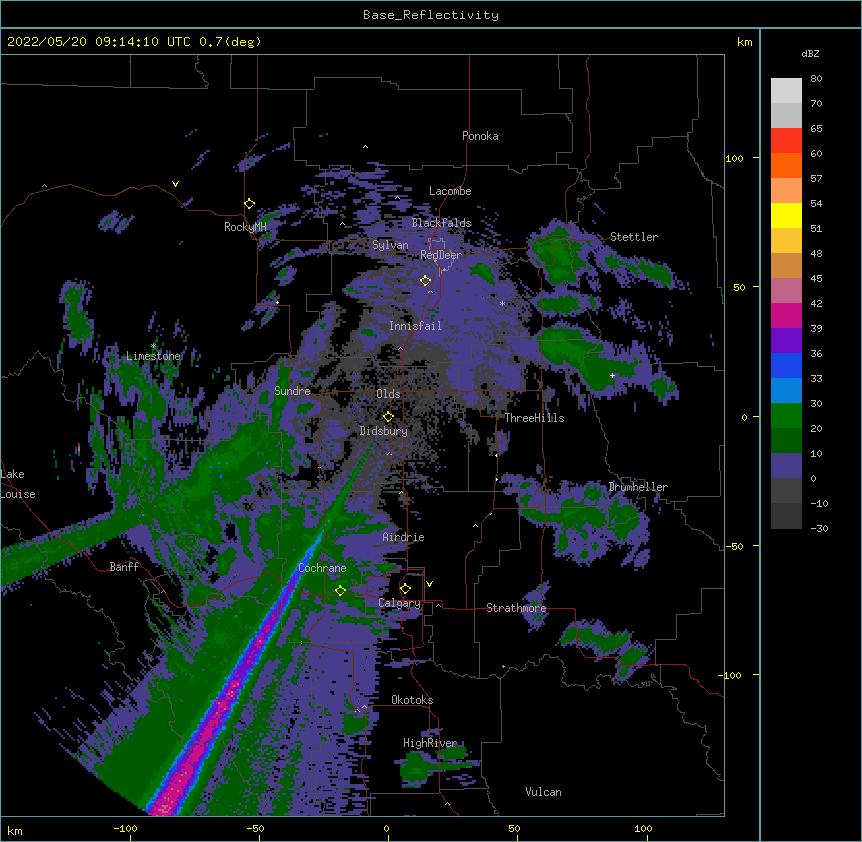Click the yellow V marker right of Calgary diamond
The height and width of the screenshot is (842, 862).
(x=429, y=584)
